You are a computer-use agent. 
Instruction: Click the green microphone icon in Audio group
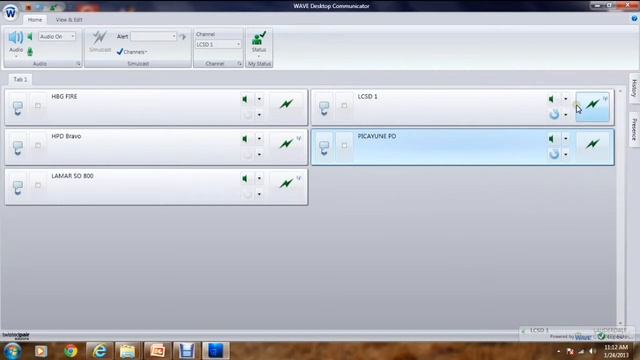click(x=30, y=52)
